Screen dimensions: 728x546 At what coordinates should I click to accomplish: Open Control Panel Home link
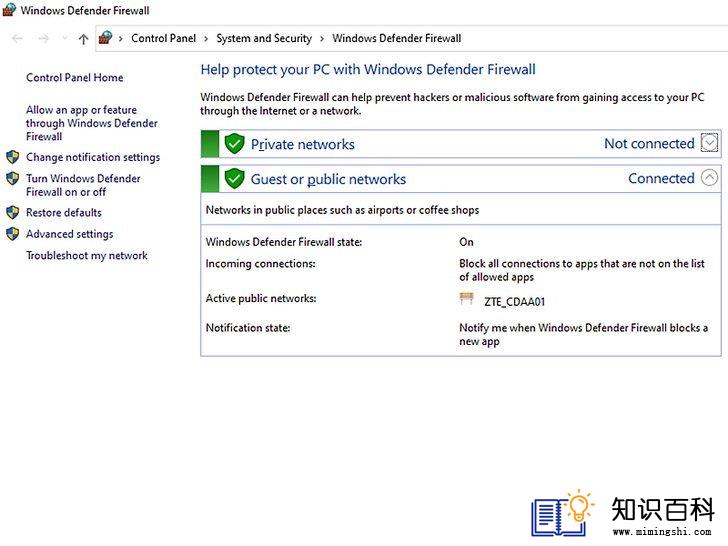click(x=75, y=78)
